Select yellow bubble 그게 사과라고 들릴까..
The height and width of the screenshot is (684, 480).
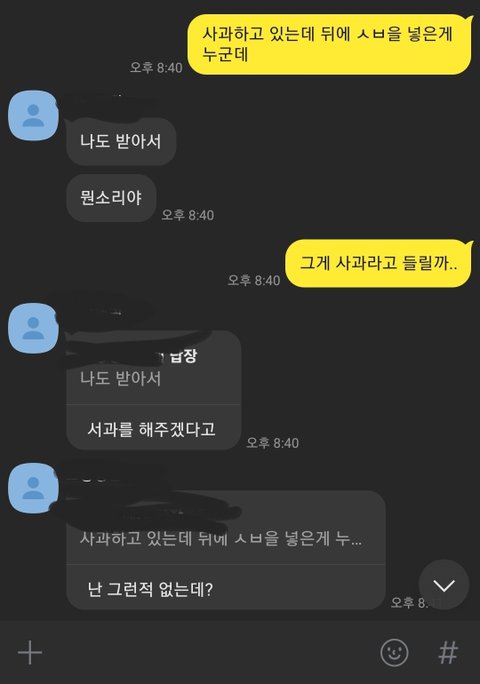coord(379,263)
